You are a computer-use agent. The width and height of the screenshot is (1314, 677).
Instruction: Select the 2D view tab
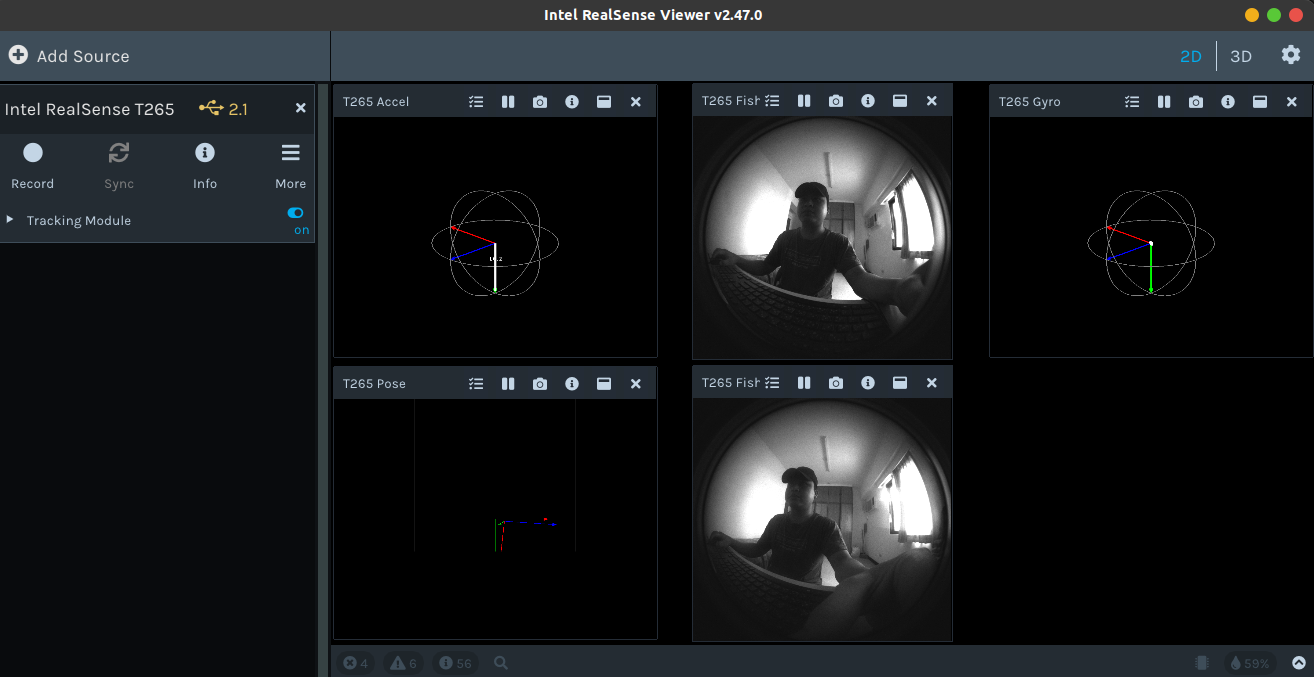[1191, 56]
